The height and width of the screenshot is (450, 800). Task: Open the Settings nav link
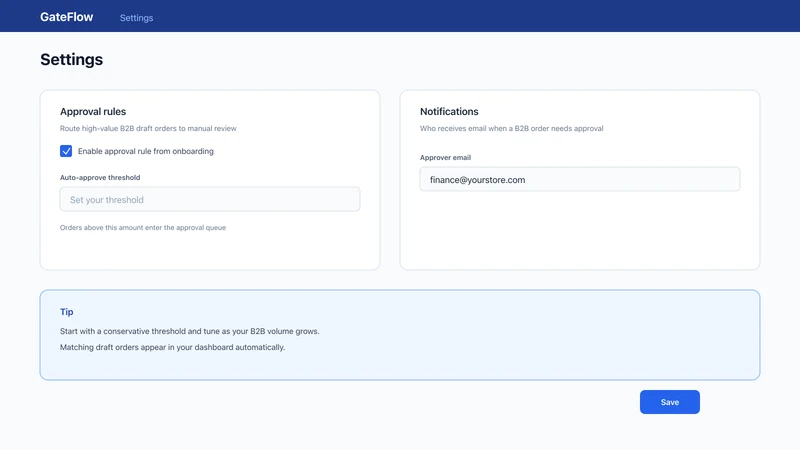pyautogui.click(x=136, y=18)
